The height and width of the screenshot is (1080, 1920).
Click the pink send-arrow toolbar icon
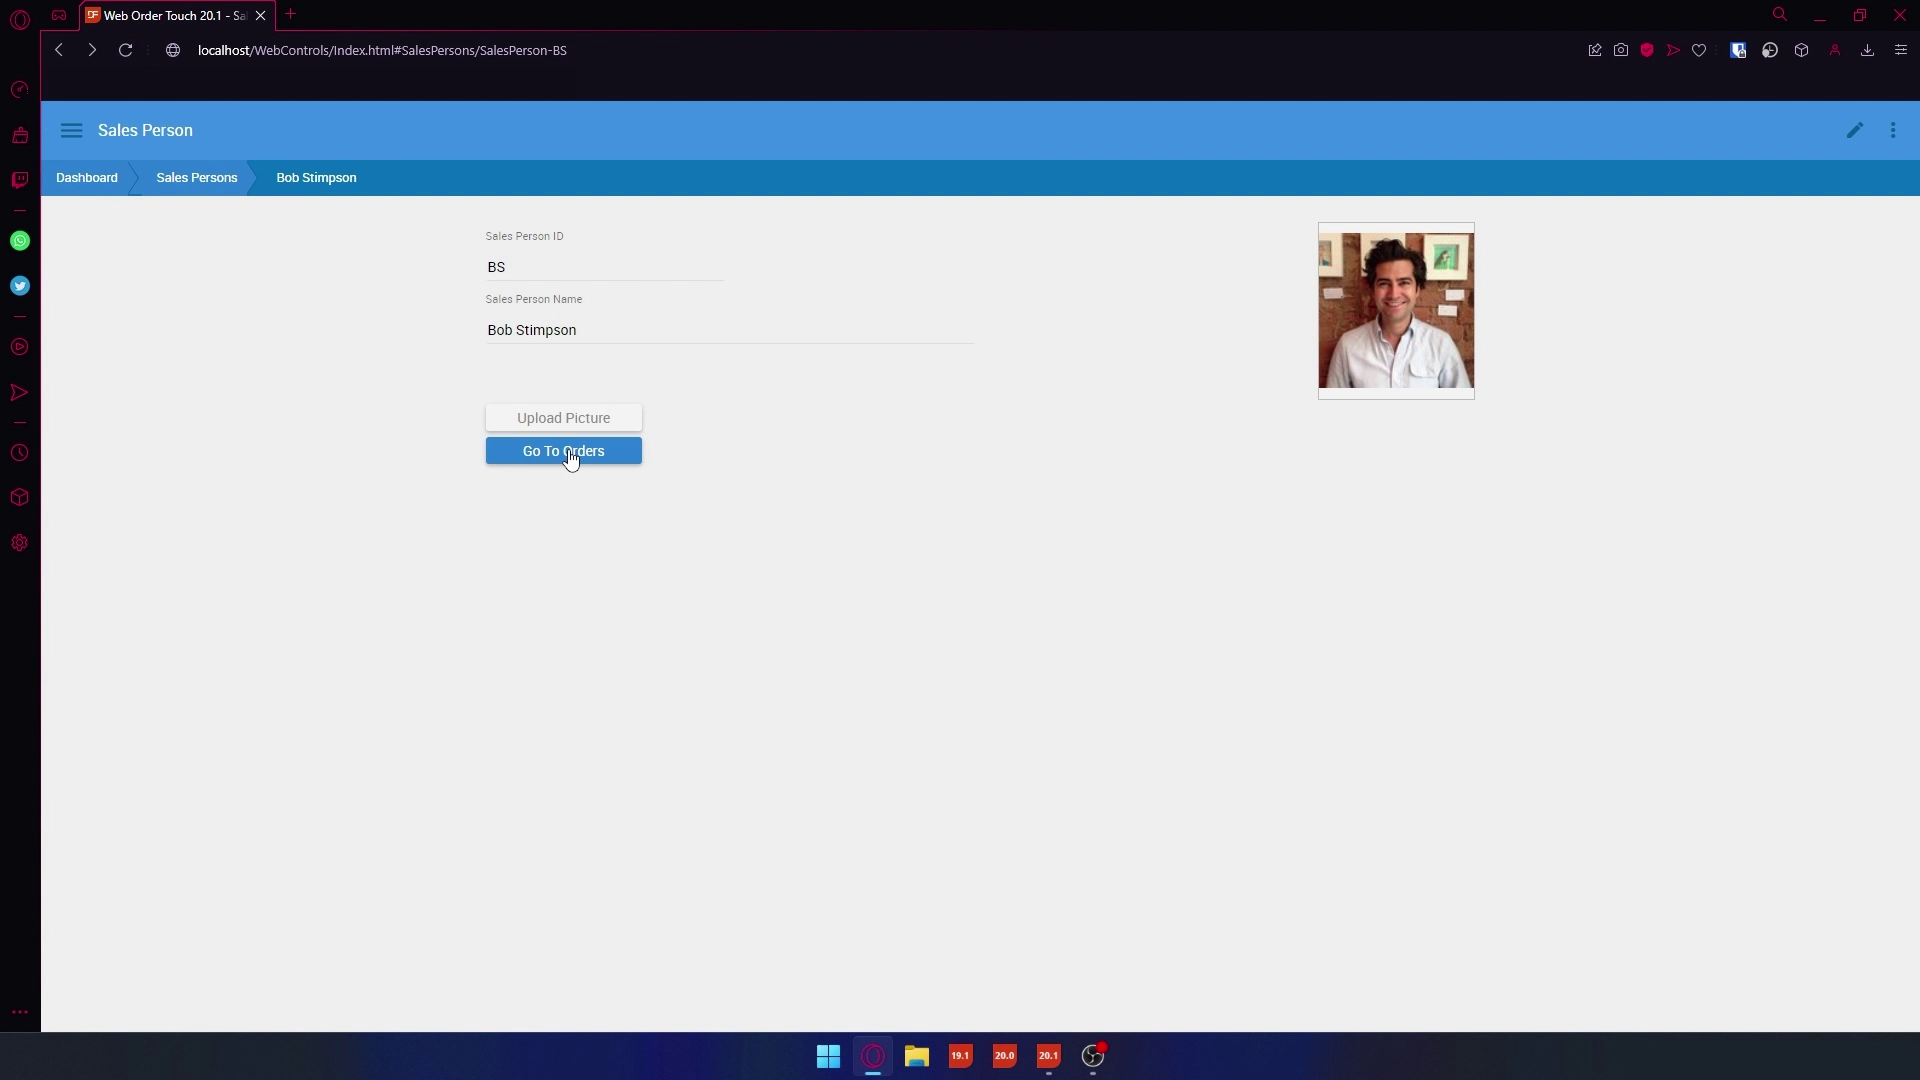pyautogui.click(x=1673, y=50)
